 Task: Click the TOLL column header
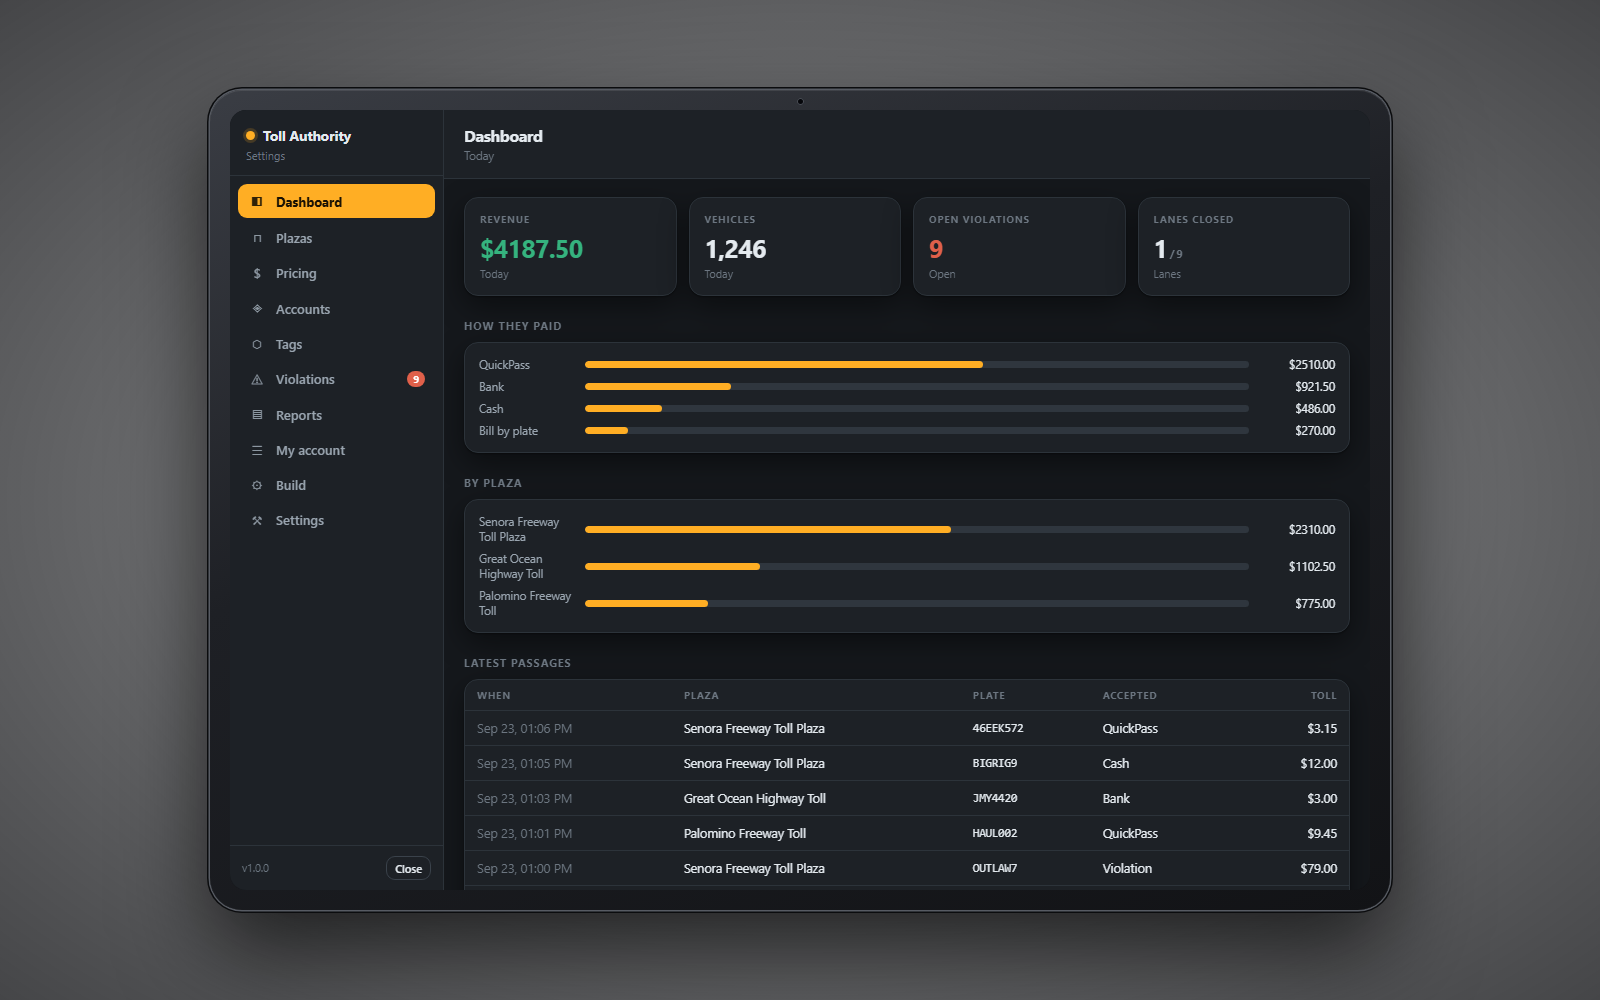pos(1324,696)
